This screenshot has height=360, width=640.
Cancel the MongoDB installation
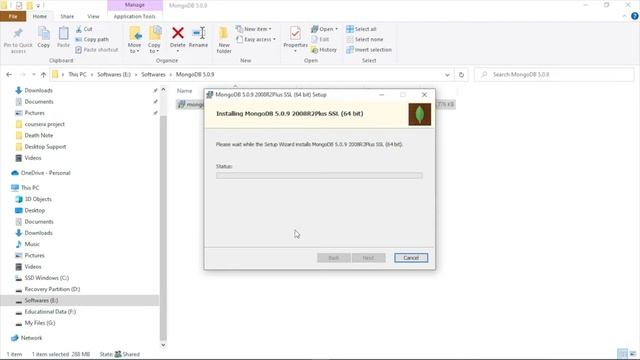(411, 258)
